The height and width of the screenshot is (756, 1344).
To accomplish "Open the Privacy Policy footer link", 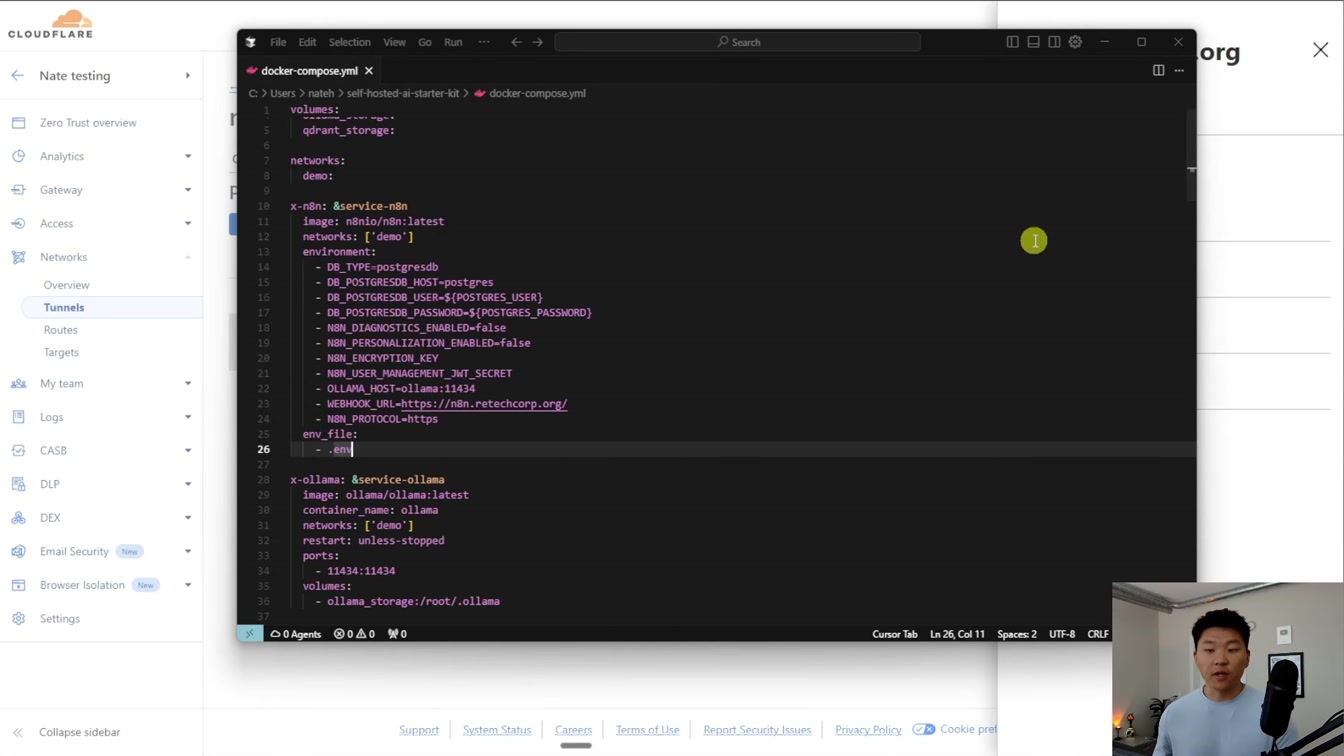I will click(868, 730).
